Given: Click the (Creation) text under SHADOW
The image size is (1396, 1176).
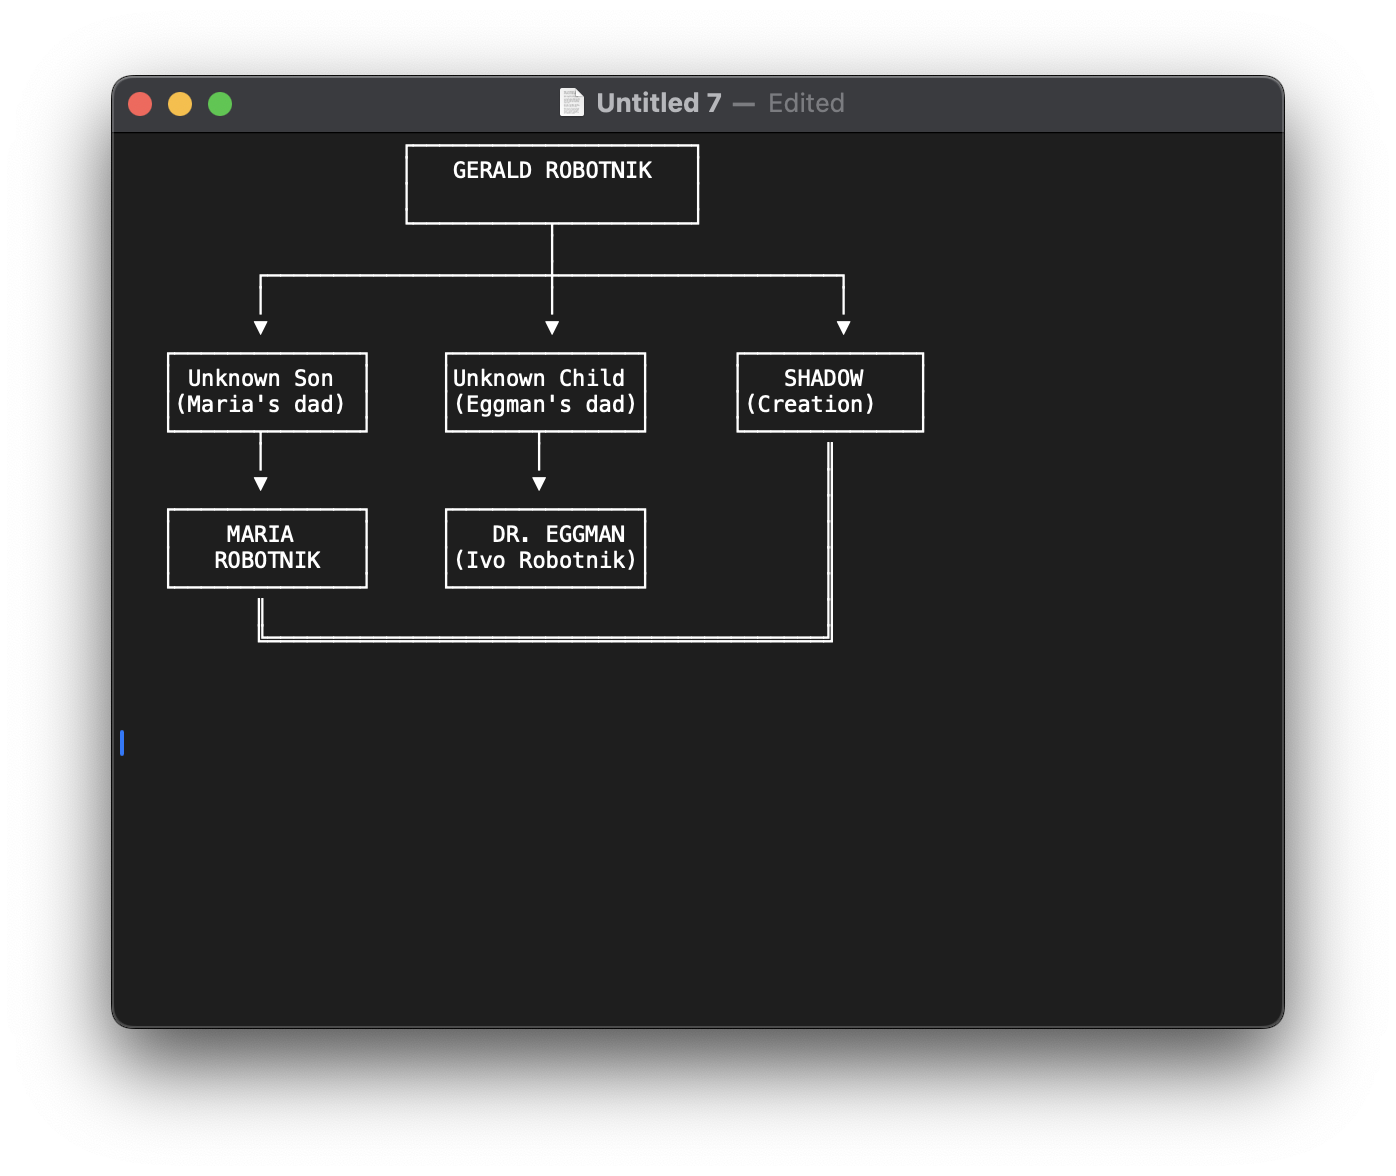Looking at the screenshot, I should coord(811,404).
